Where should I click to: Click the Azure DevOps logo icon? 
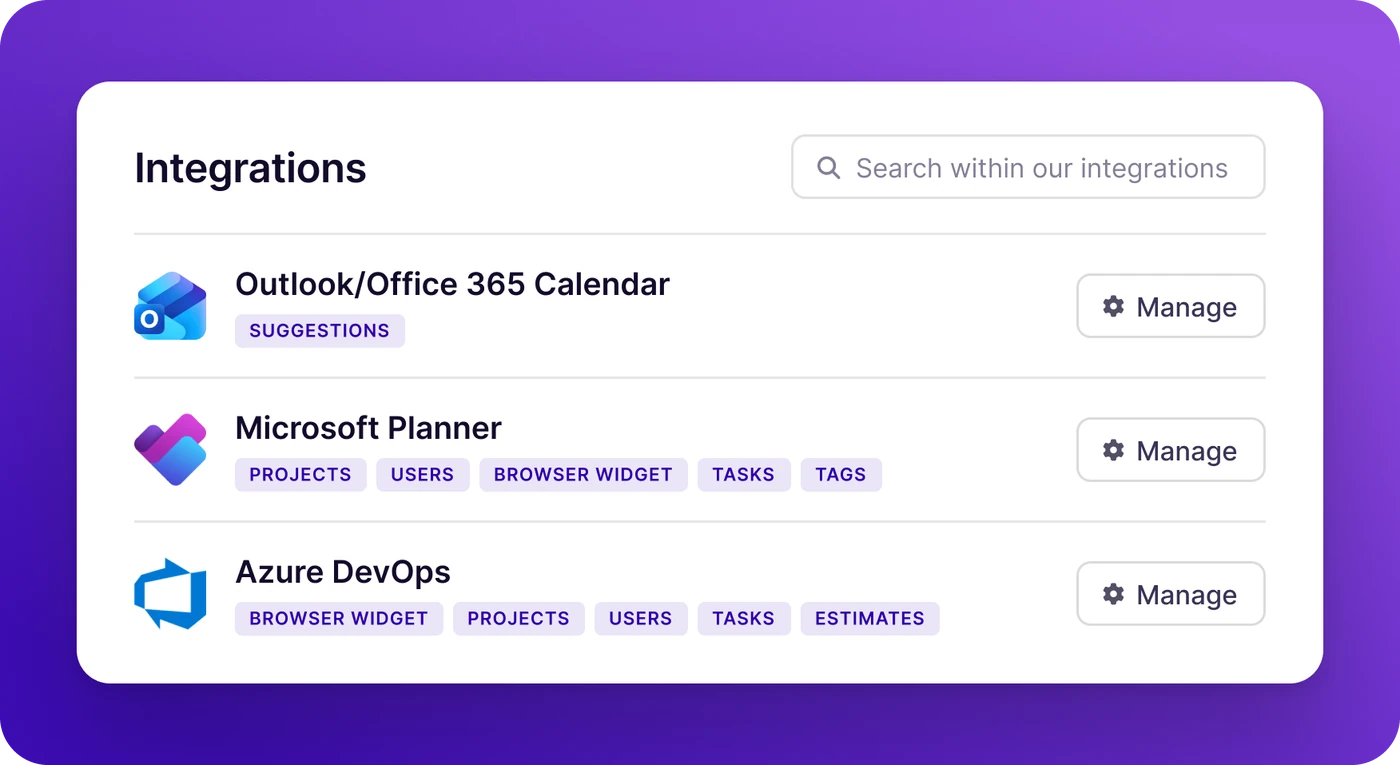tap(170, 594)
